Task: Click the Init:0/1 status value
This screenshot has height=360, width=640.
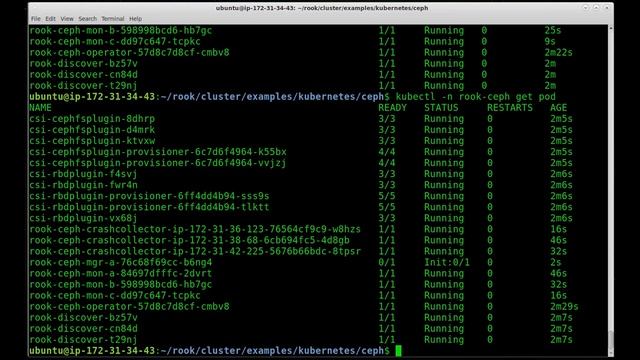Action: 447,262
